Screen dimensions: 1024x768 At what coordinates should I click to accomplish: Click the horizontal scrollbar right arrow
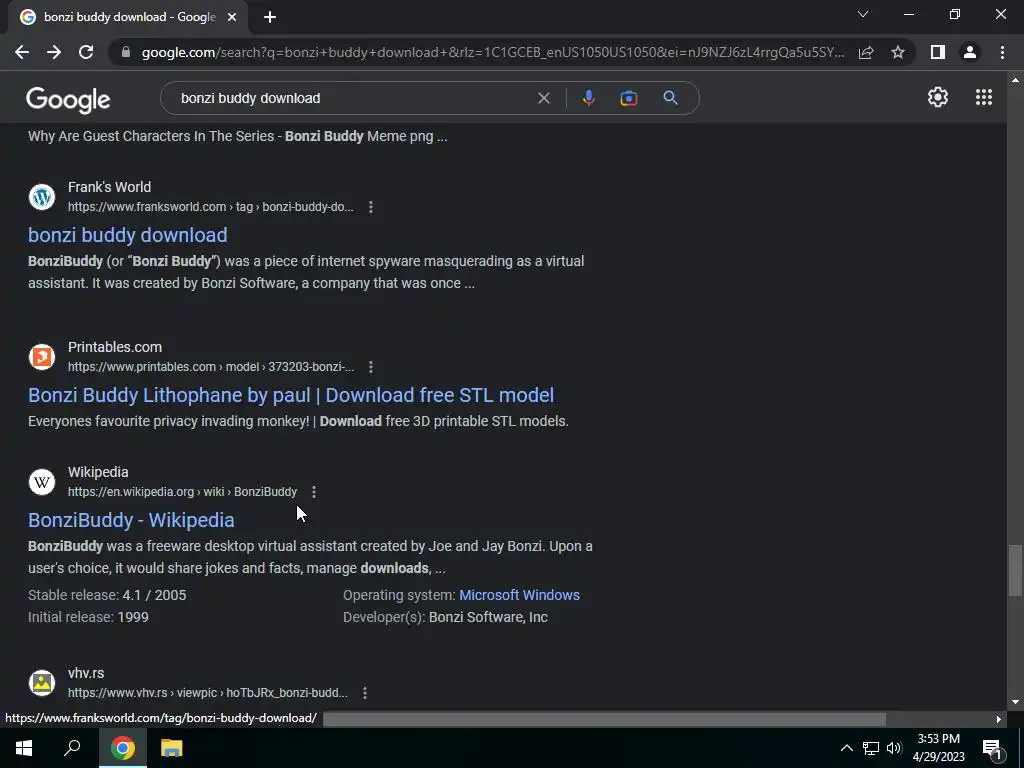[x=999, y=719]
